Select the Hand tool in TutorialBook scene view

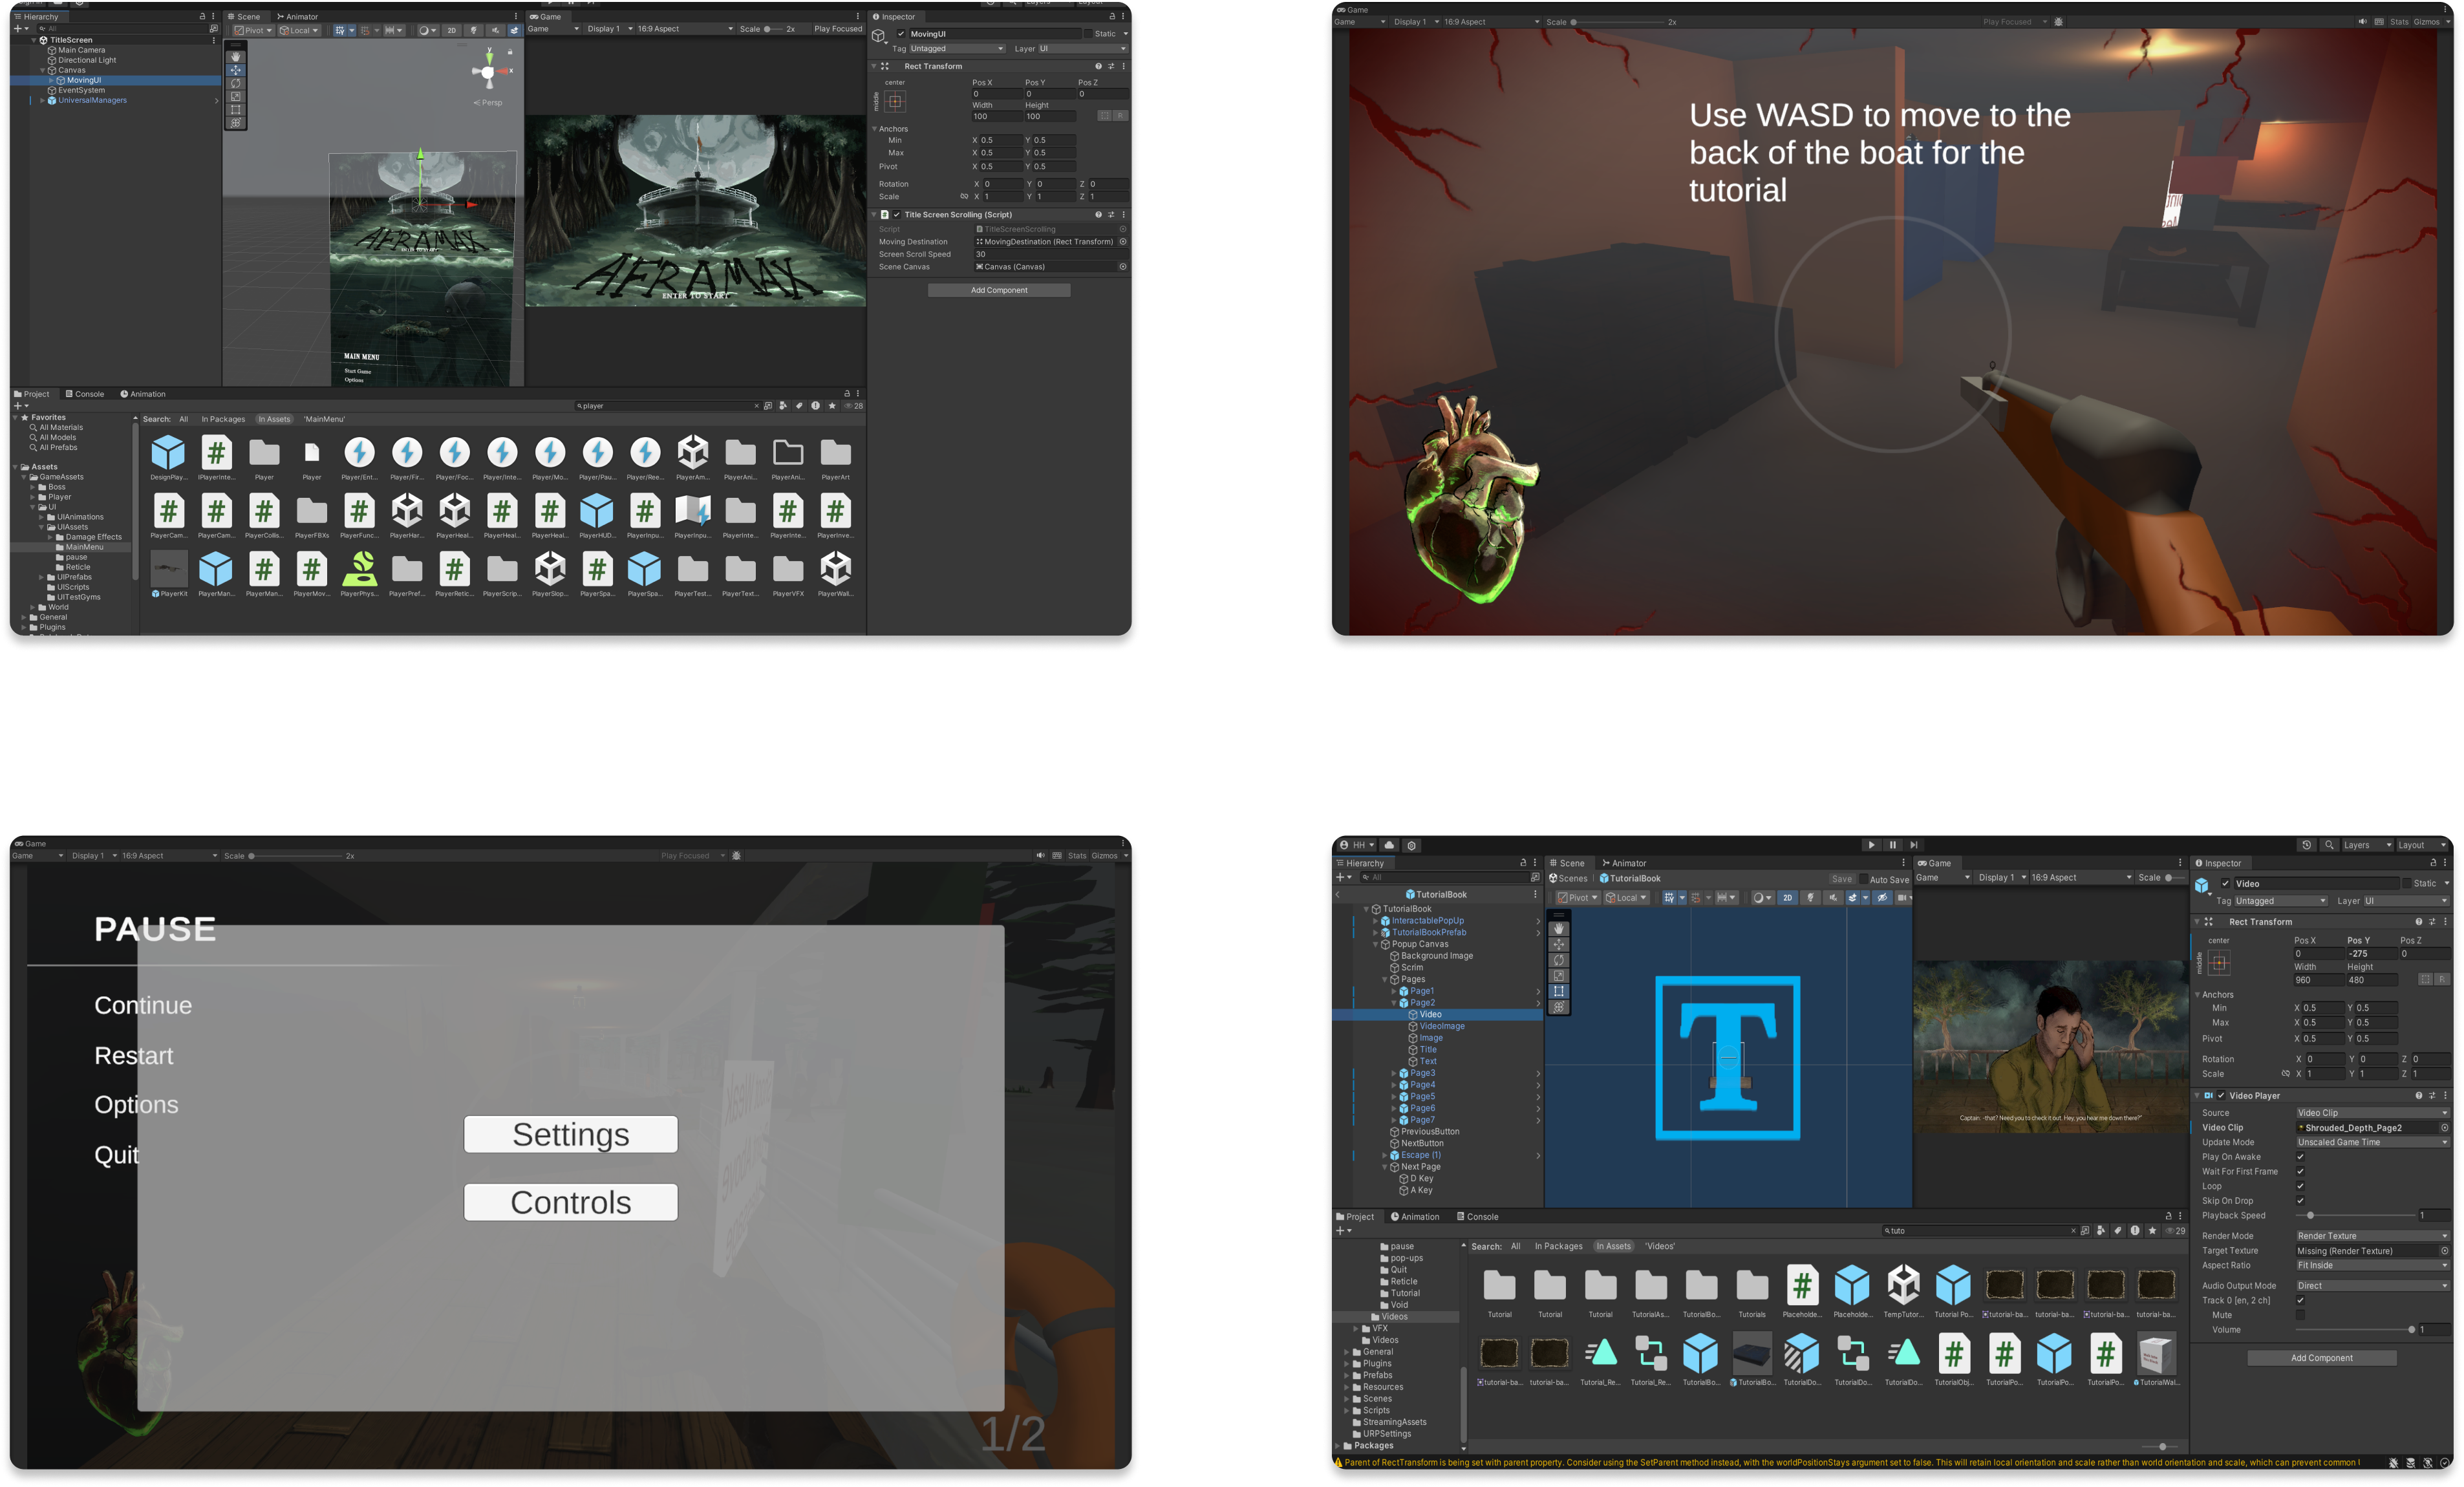point(1559,929)
